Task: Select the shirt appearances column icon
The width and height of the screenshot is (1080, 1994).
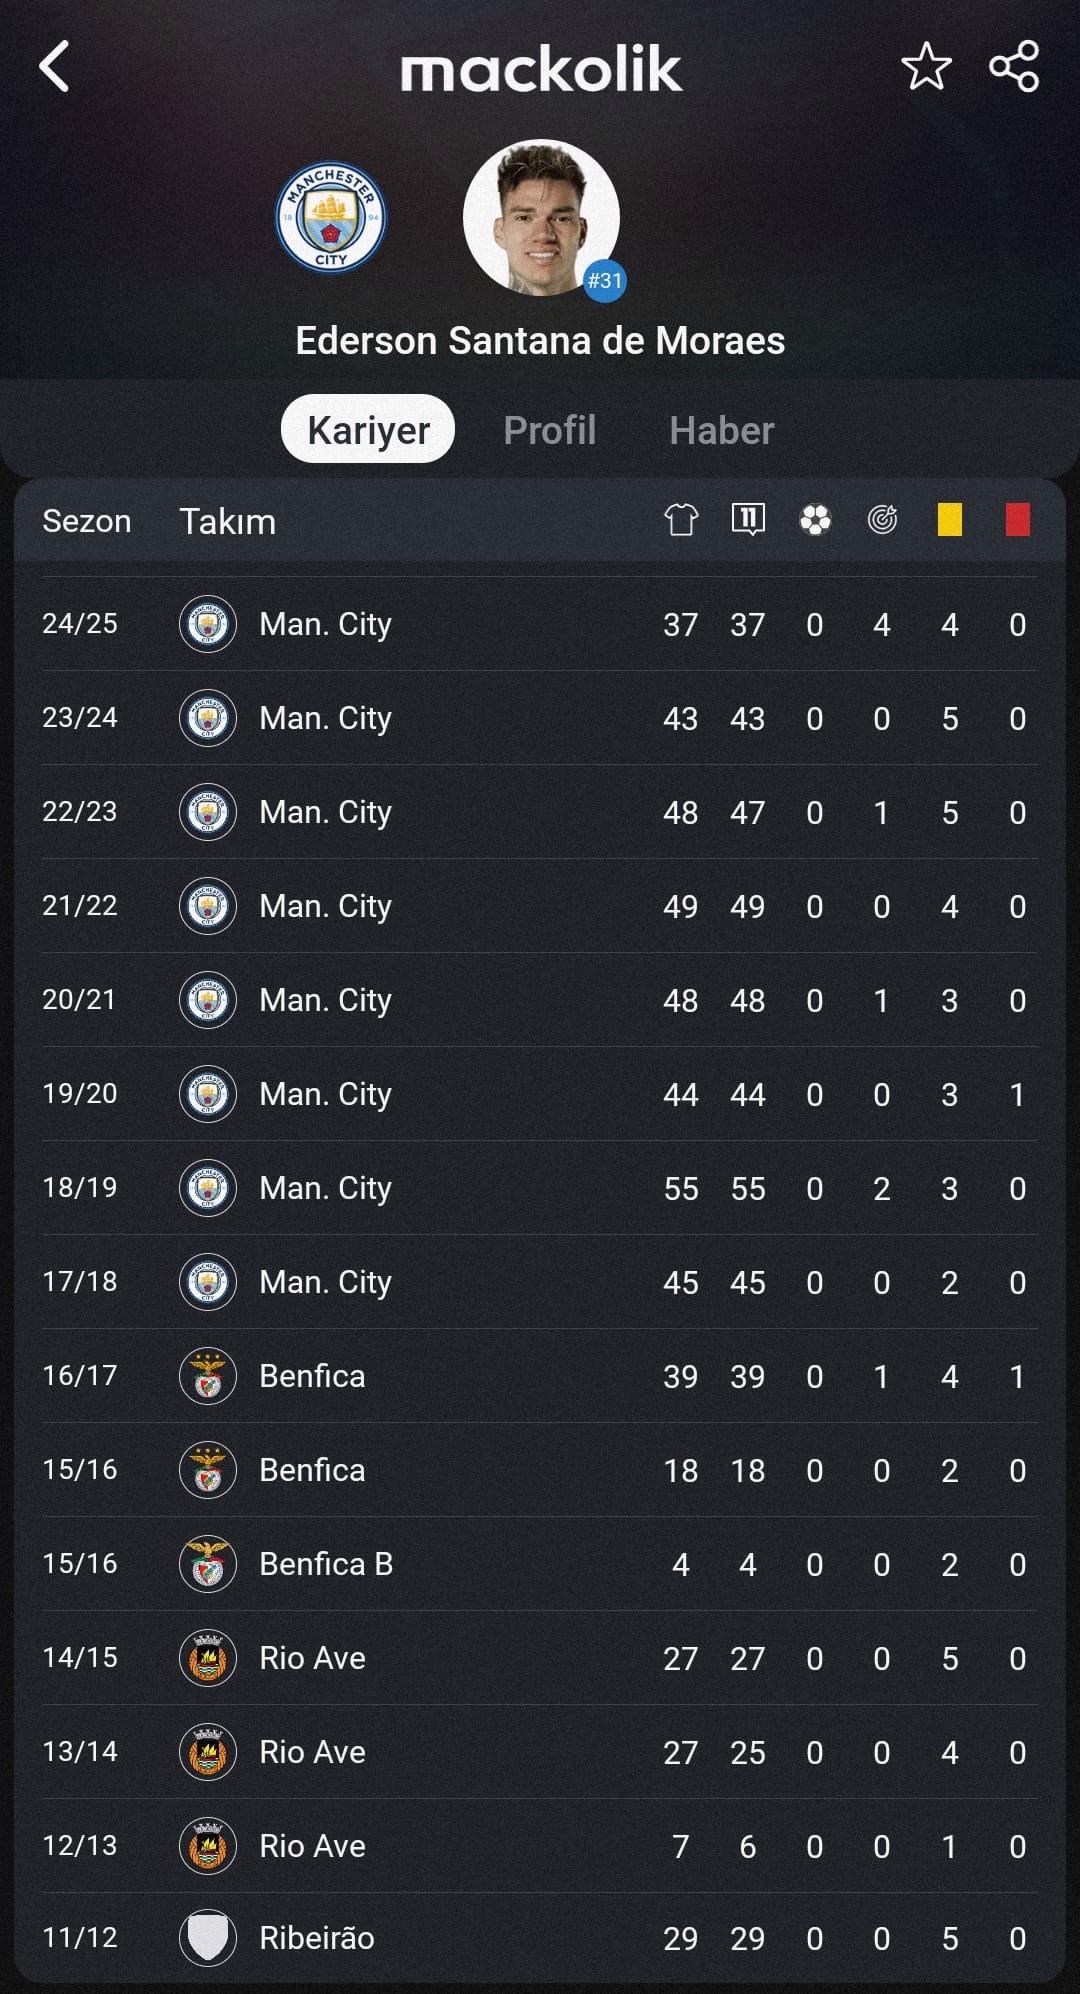Action: point(681,520)
